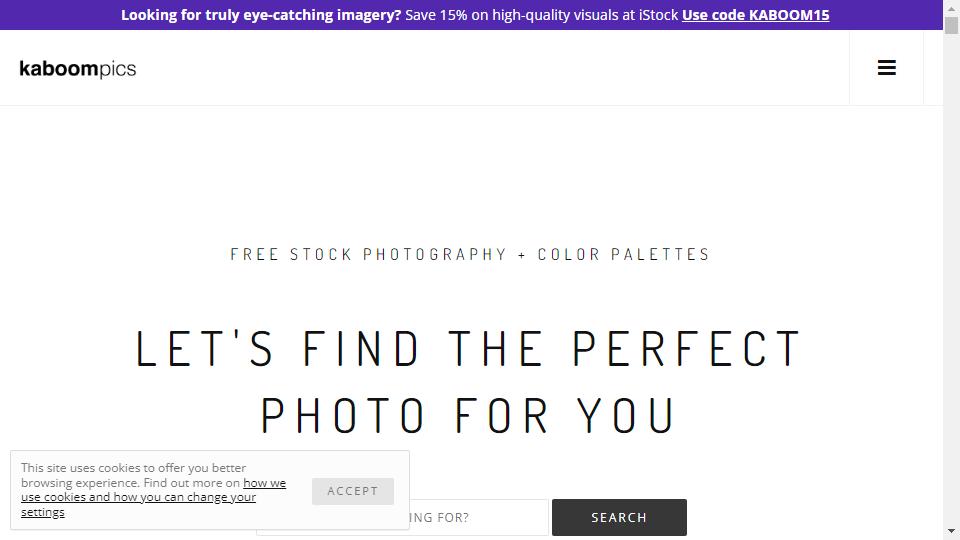The image size is (960, 540).
Task: Click the dark SEARCH button
Action: (619, 517)
